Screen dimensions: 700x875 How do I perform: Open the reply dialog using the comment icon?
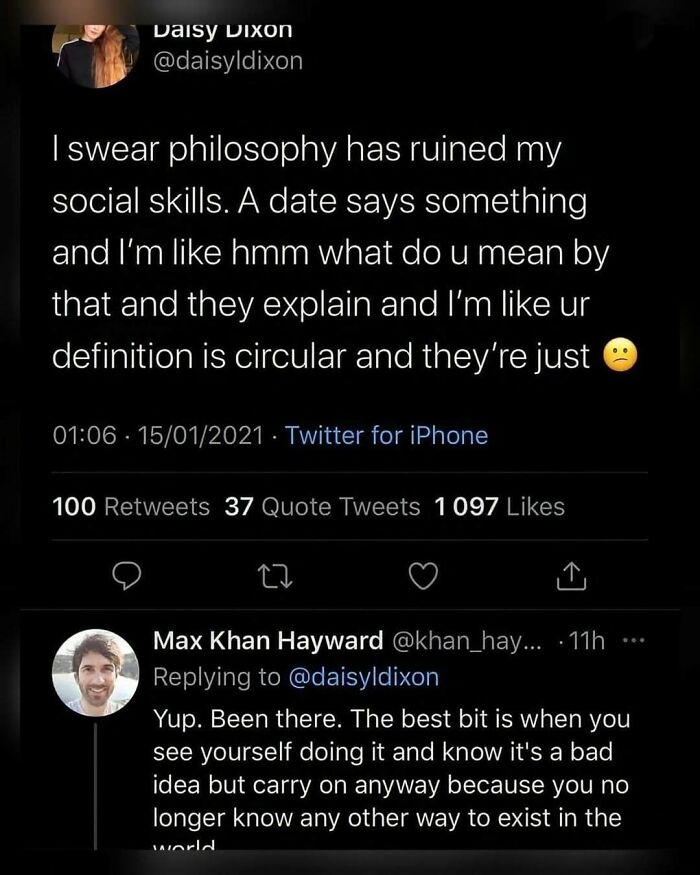pos(128,573)
